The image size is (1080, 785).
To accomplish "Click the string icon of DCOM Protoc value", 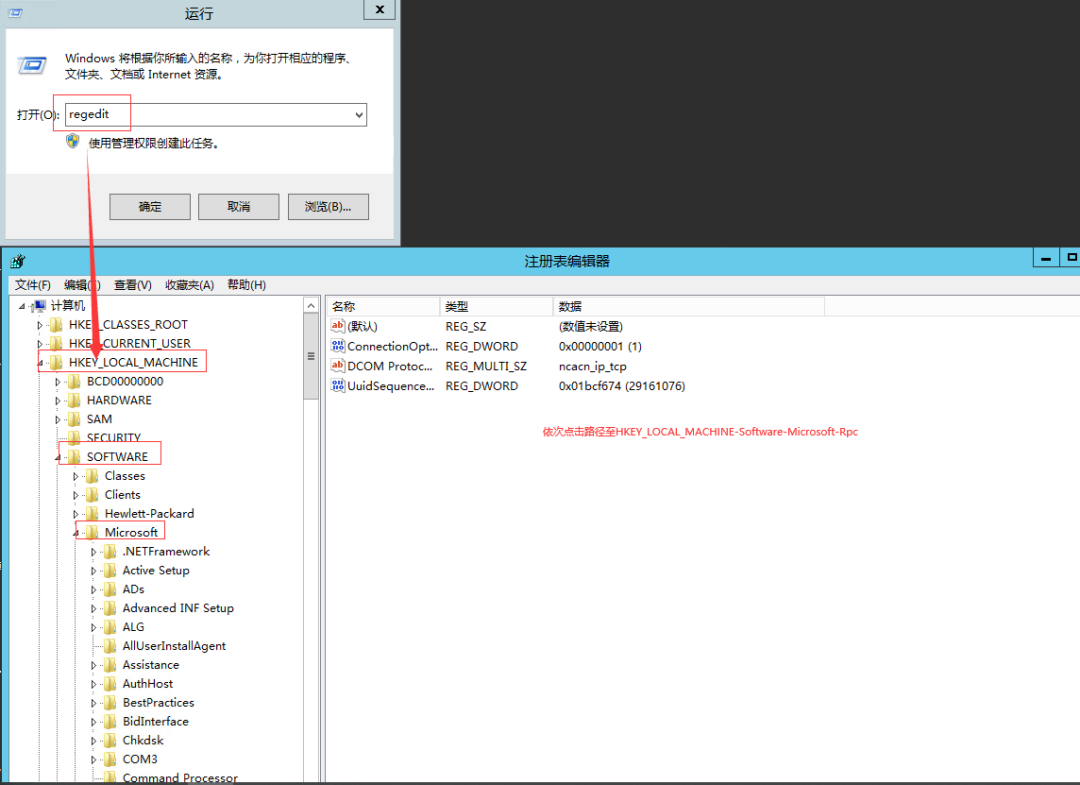I will pyautogui.click(x=338, y=366).
